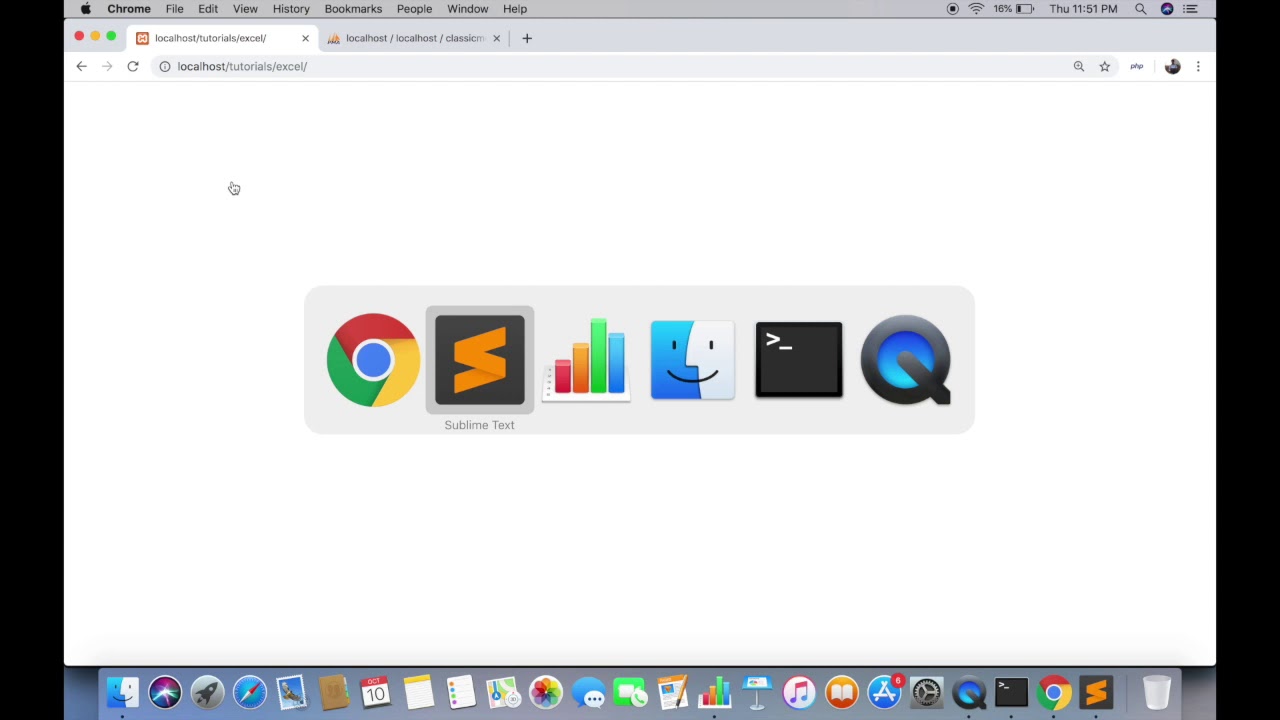Launch Maps from the Dock
Viewport: 1280px width, 720px height.
503,692
